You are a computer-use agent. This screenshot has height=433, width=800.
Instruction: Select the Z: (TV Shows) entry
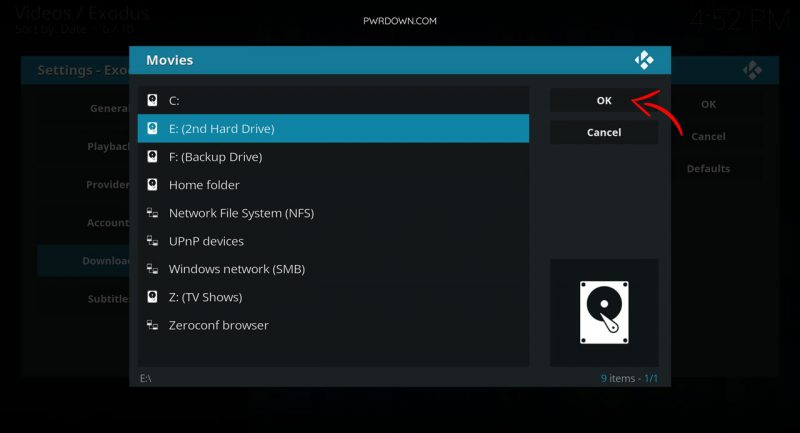click(x=333, y=297)
